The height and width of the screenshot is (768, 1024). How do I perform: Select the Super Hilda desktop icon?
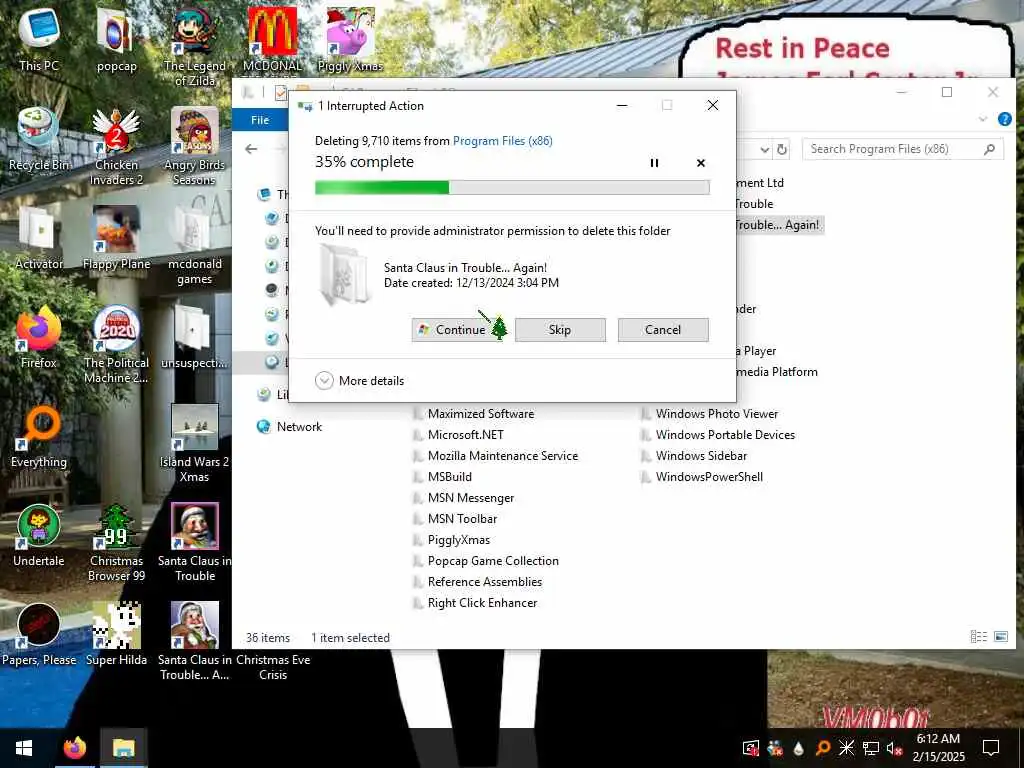coord(116,634)
